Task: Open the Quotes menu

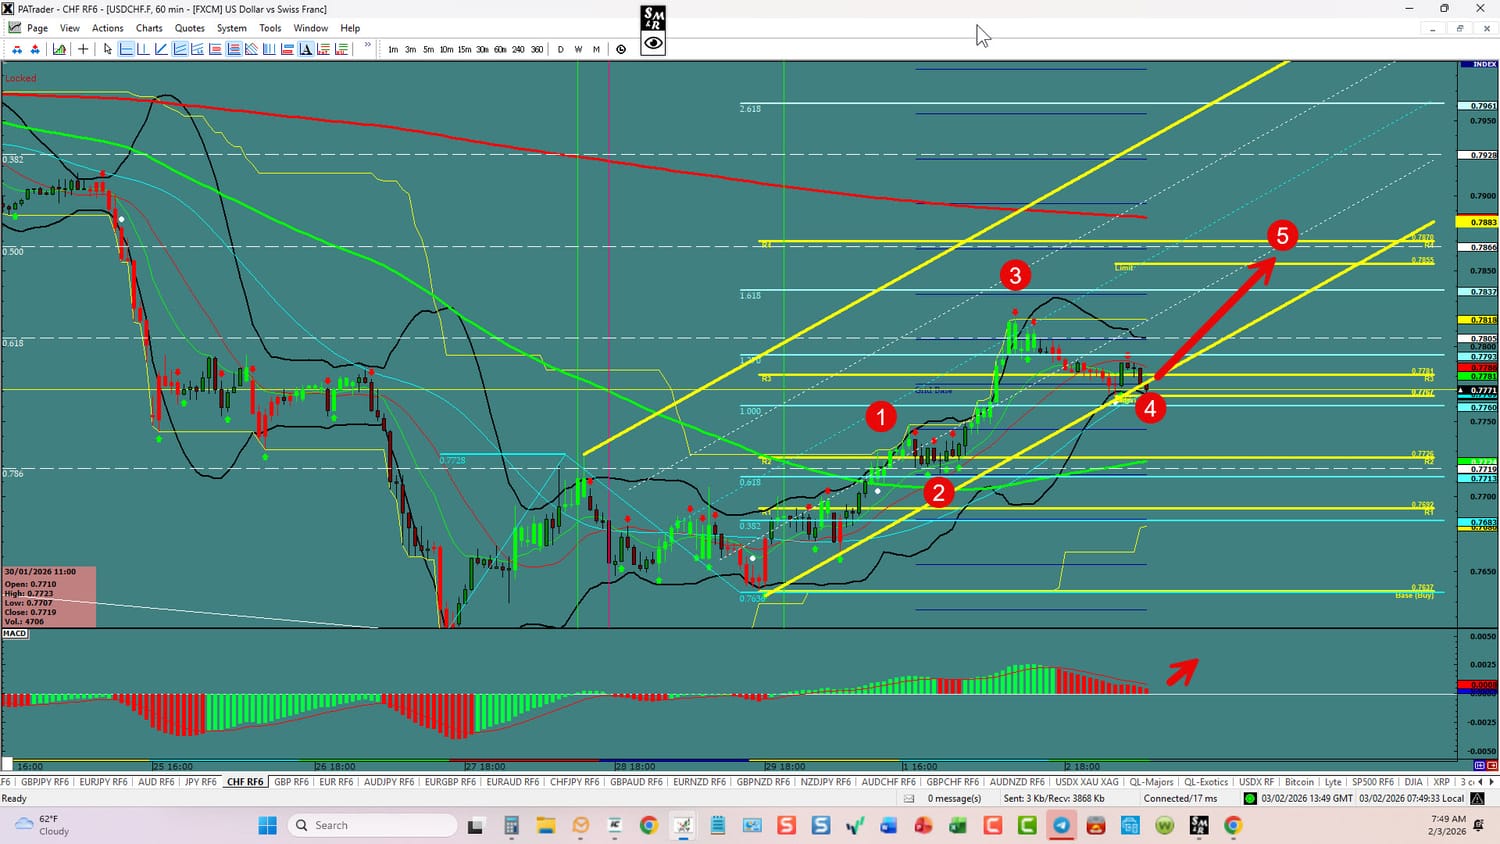Action: point(190,28)
